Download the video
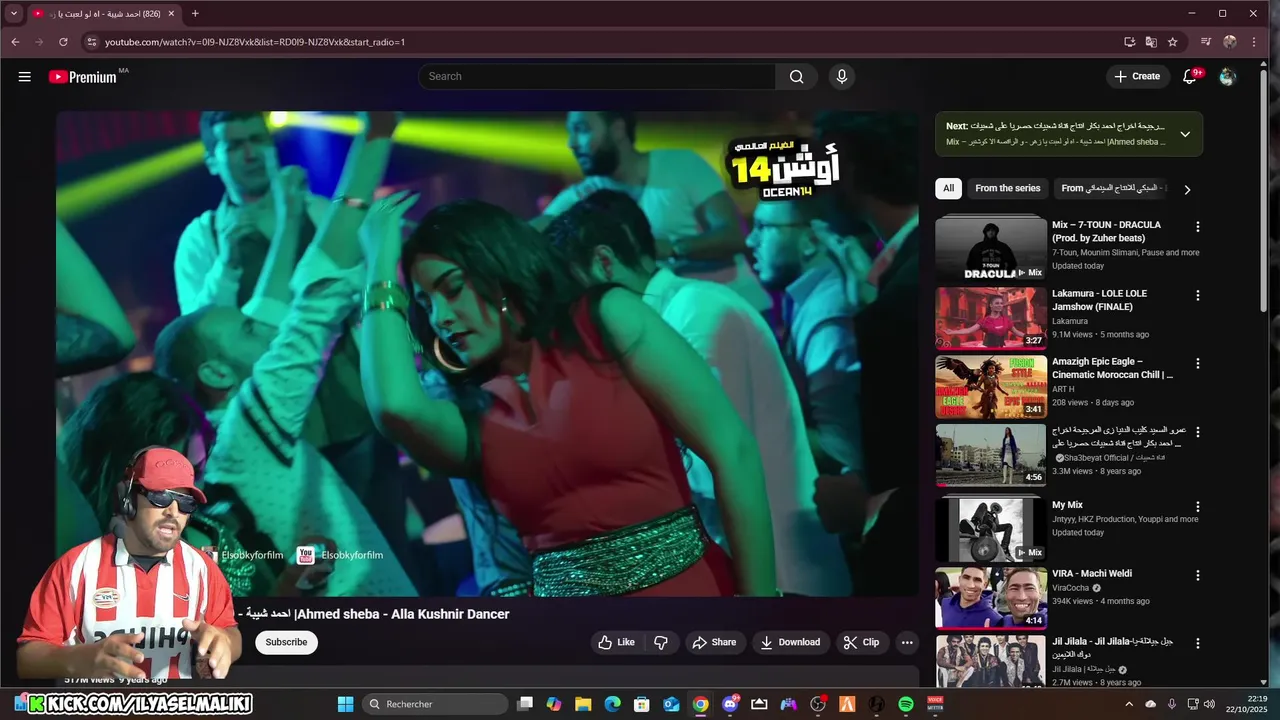Screen dimensions: 1280x720 tap(790, 642)
